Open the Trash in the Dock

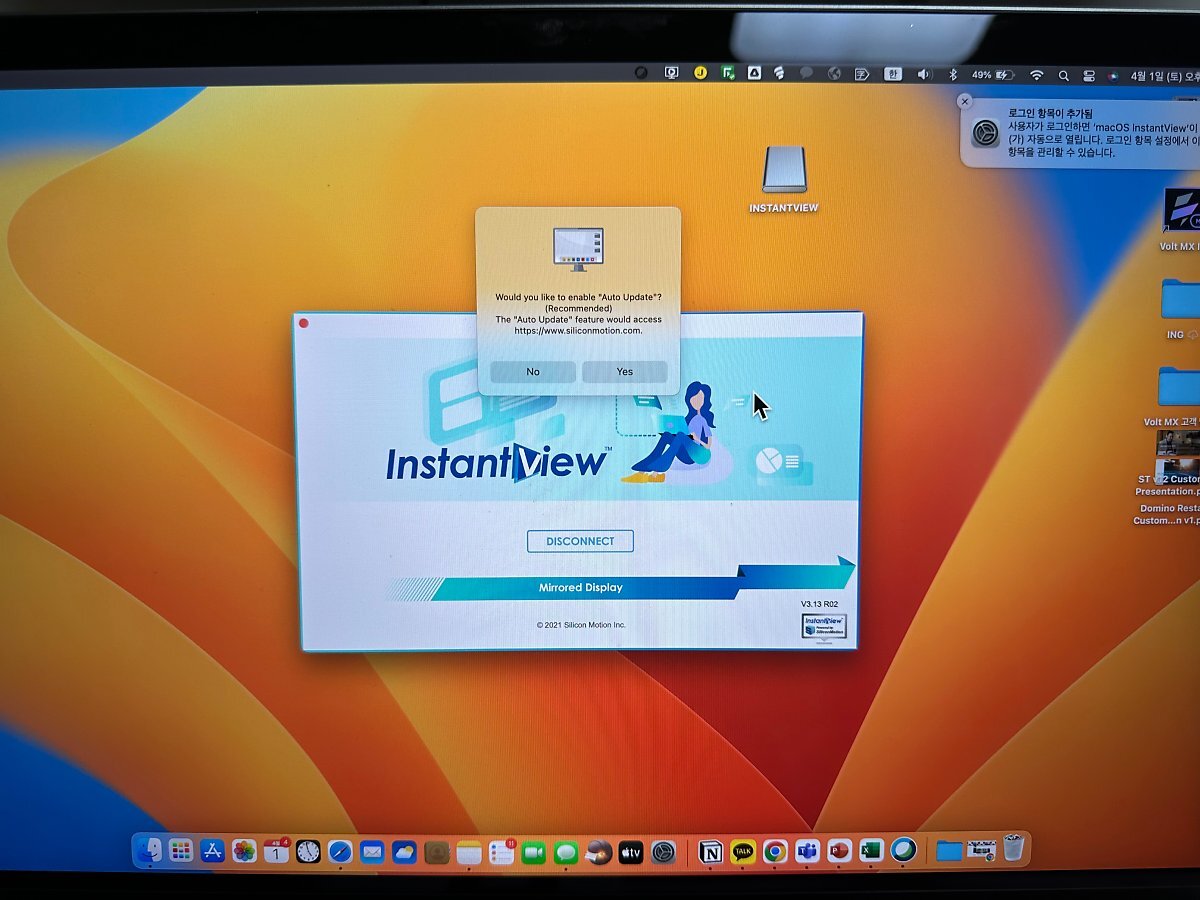click(1013, 849)
